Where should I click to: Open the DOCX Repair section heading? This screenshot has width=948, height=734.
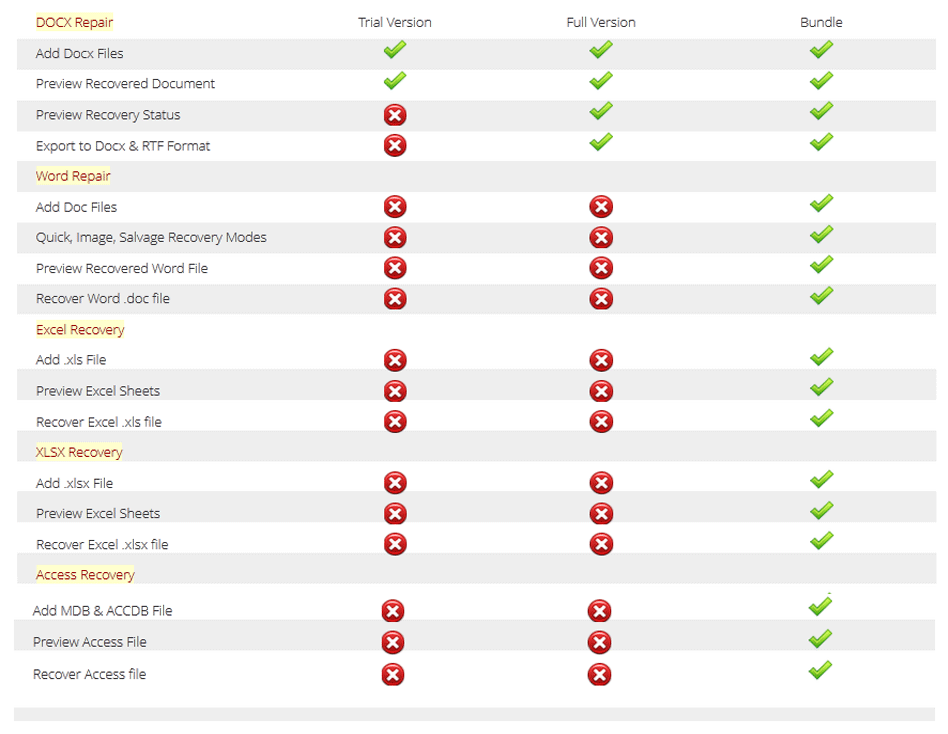[x=74, y=22]
